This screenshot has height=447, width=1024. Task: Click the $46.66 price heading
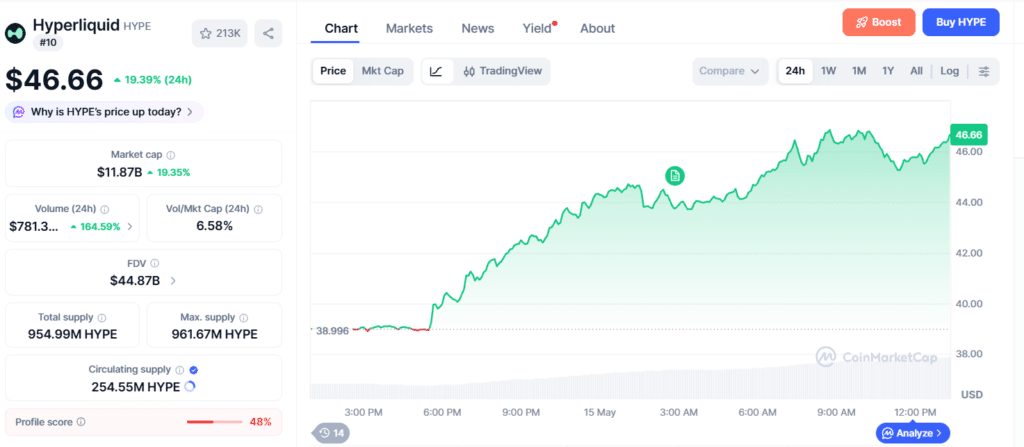point(54,80)
